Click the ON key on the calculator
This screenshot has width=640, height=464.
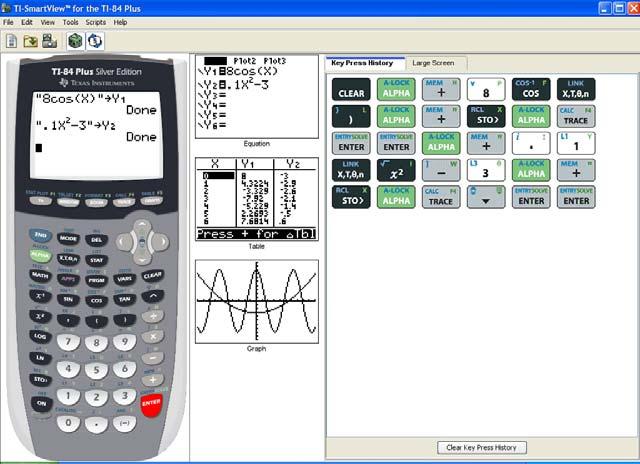[x=42, y=403]
